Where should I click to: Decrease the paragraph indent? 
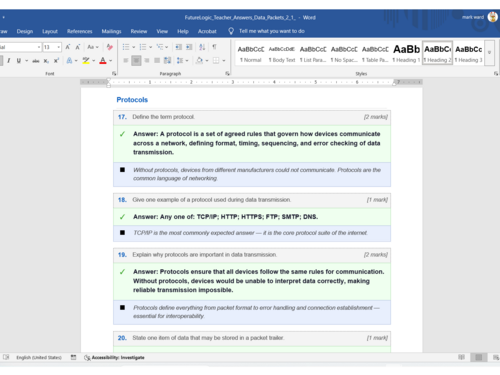[179, 47]
